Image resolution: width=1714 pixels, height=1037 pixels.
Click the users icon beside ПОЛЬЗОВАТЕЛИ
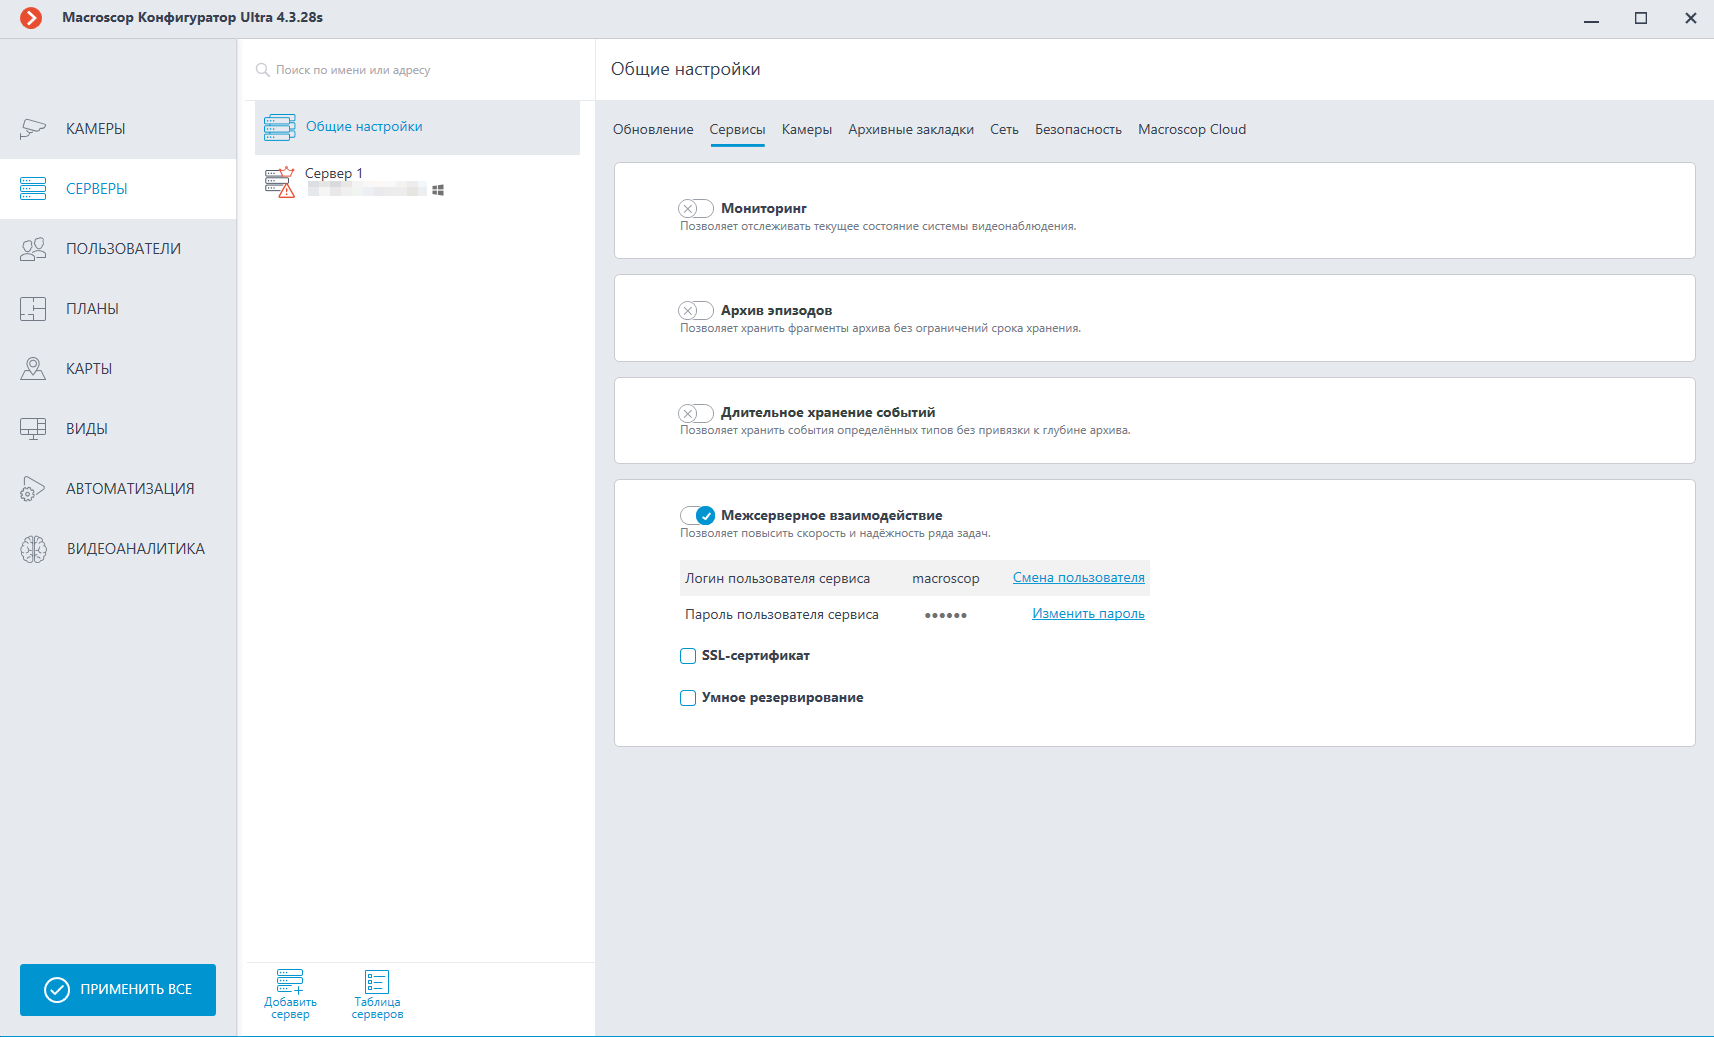pos(33,249)
